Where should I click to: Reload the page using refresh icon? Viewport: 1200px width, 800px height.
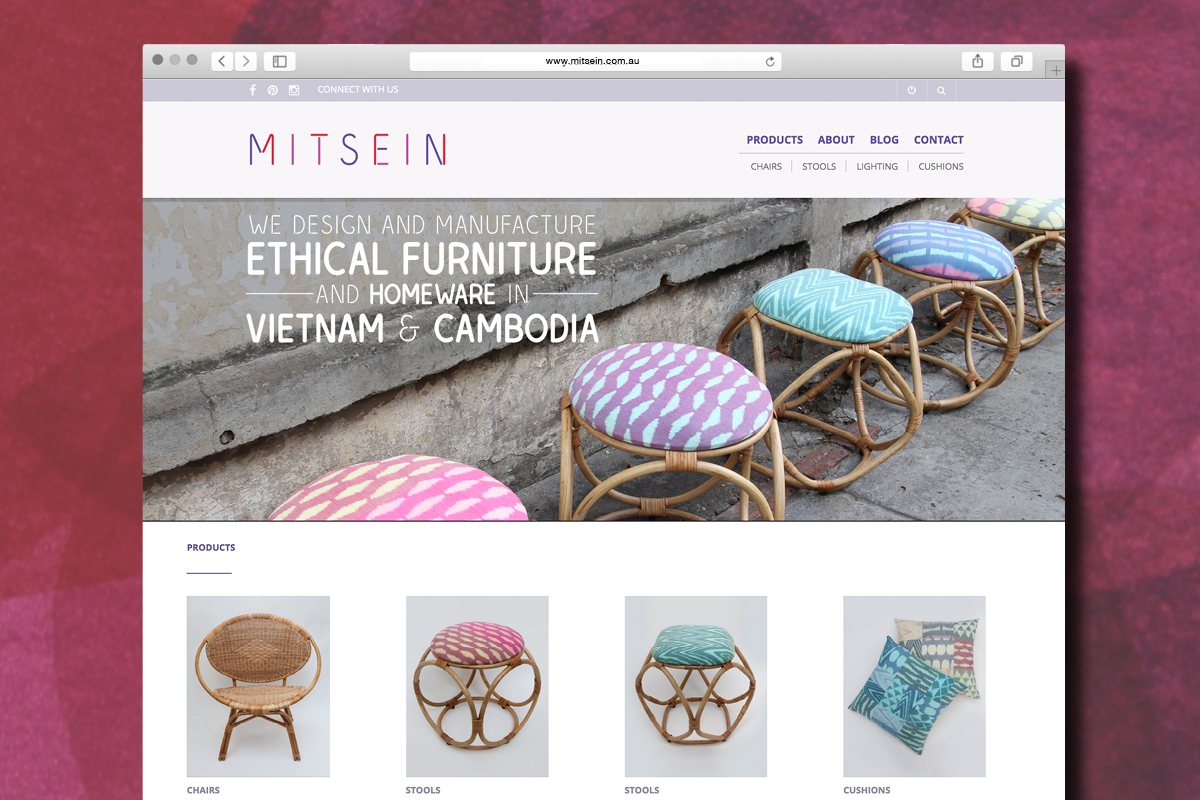[770, 61]
